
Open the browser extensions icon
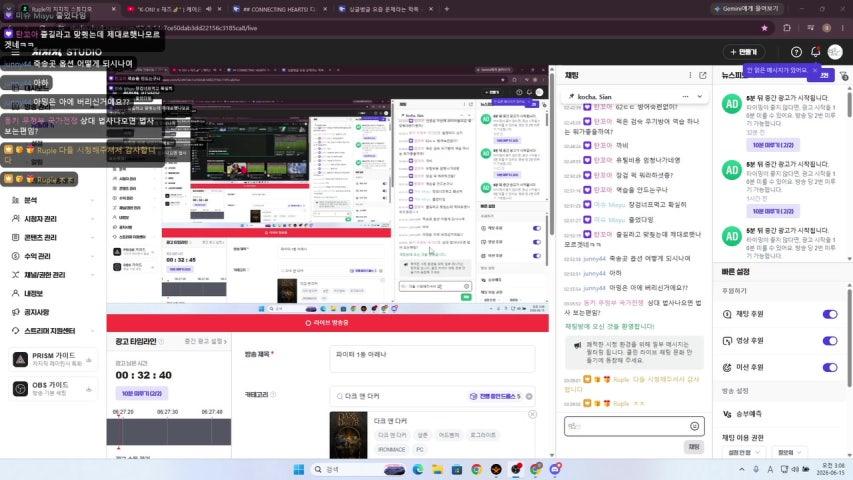click(787, 28)
